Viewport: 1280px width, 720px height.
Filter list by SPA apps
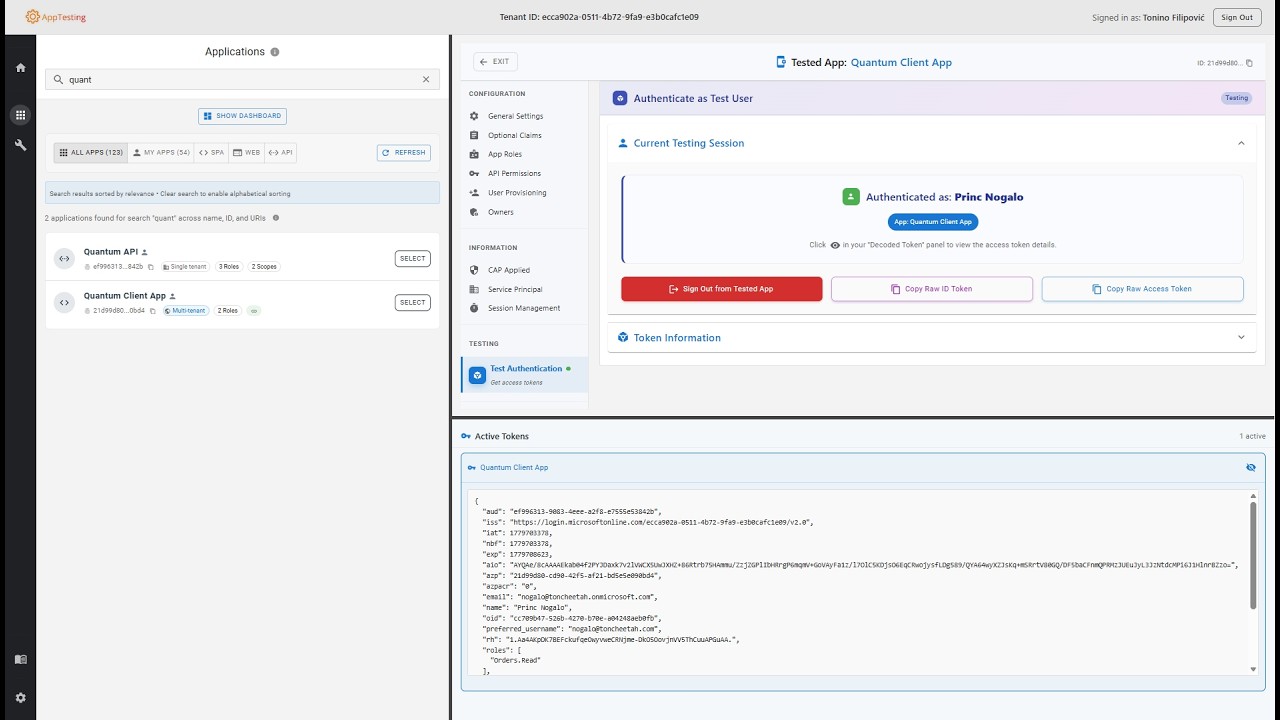(x=211, y=153)
